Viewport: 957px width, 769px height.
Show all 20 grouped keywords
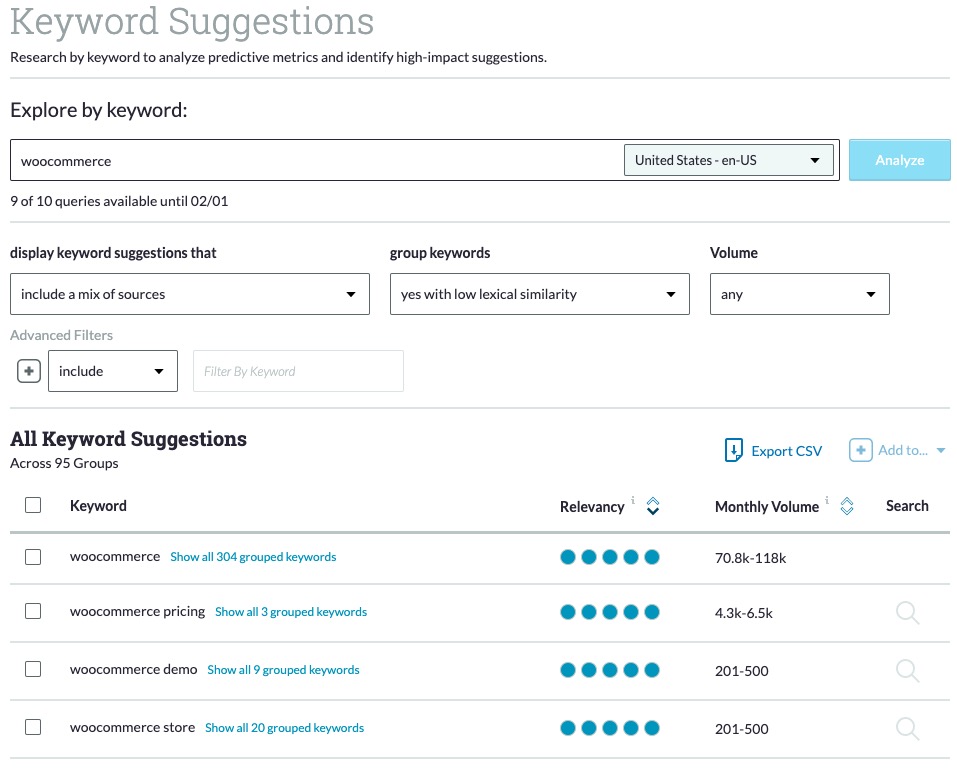click(x=284, y=727)
